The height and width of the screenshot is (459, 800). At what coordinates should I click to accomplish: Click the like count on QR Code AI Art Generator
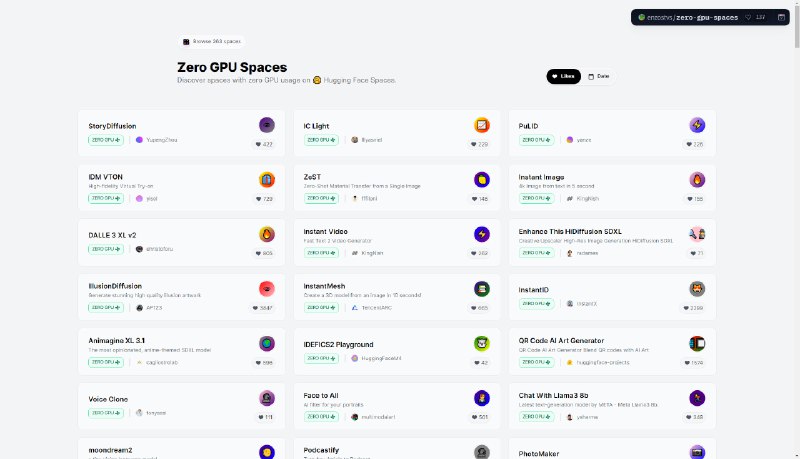[694, 363]
